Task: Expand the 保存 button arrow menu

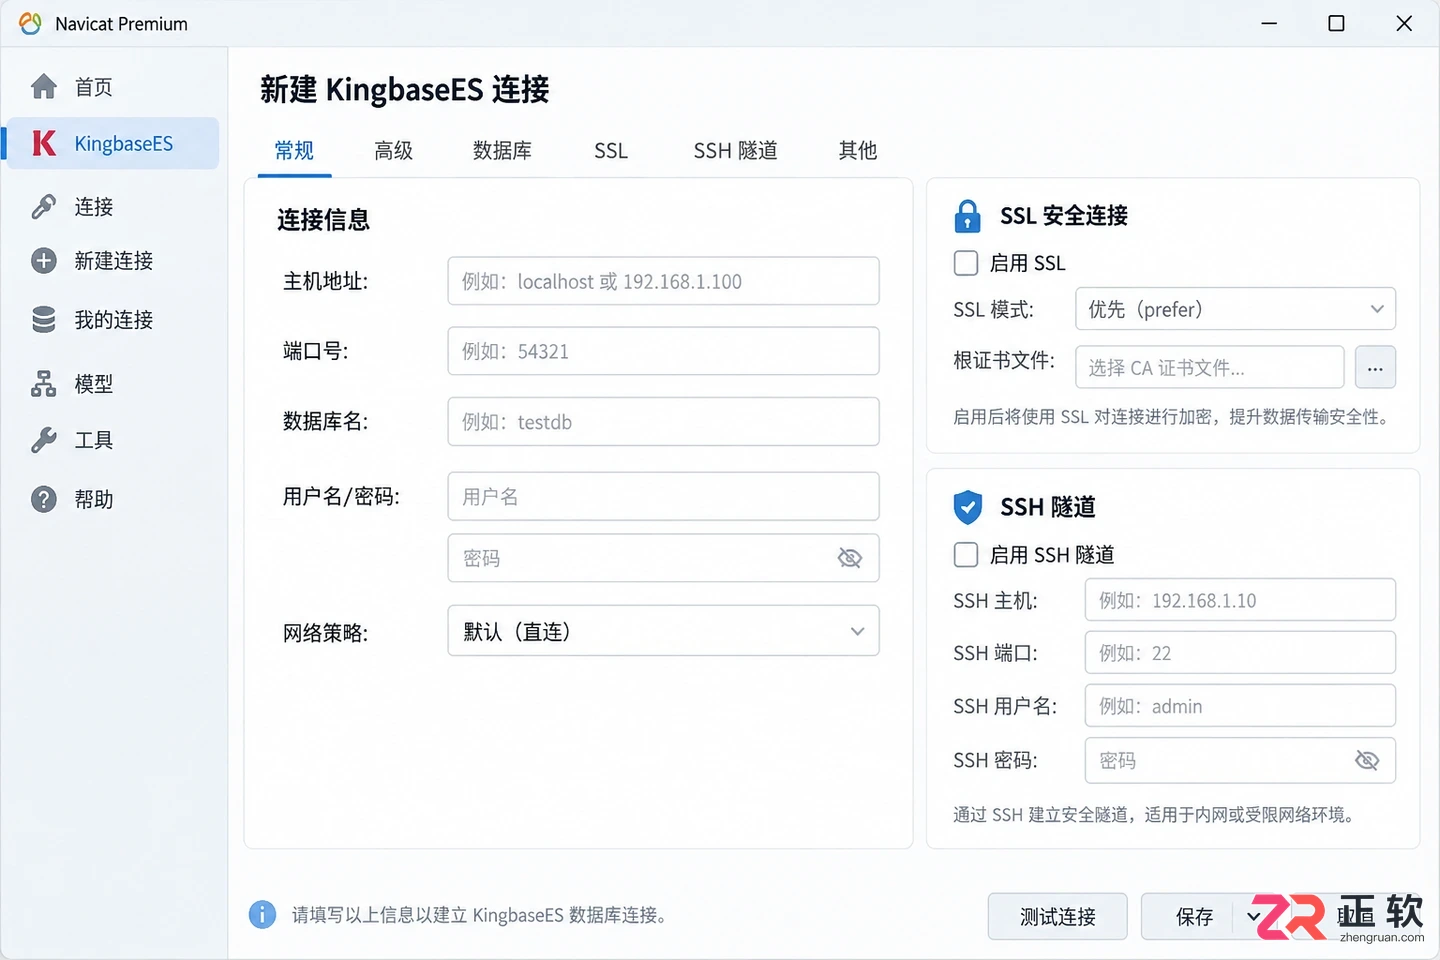Action: point(1254,916)
